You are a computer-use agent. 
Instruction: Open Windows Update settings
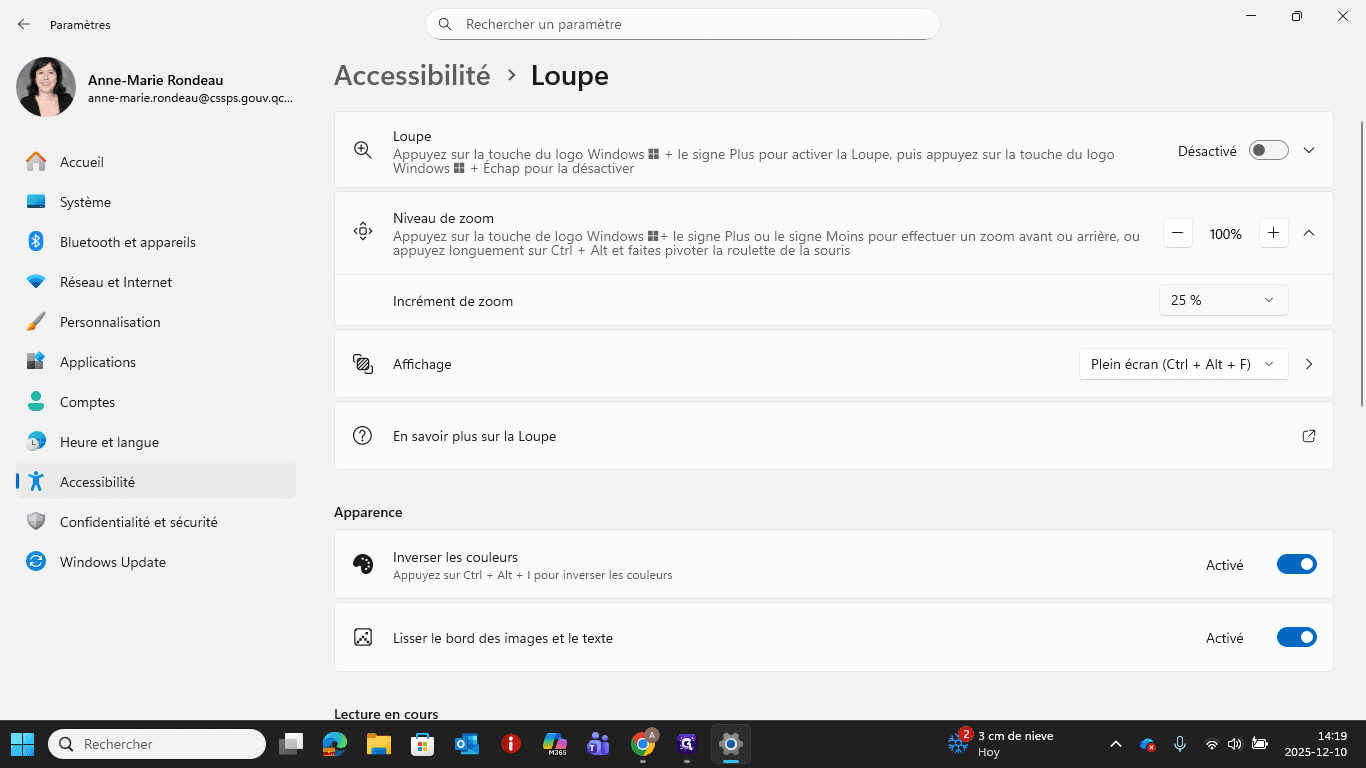pos(156,562)
